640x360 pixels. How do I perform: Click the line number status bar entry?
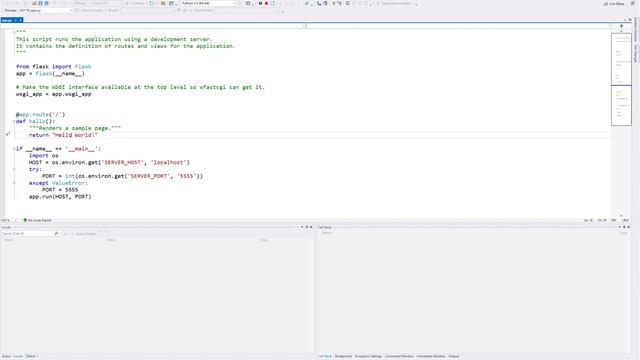pyautogui.click(x=588, y=220)
